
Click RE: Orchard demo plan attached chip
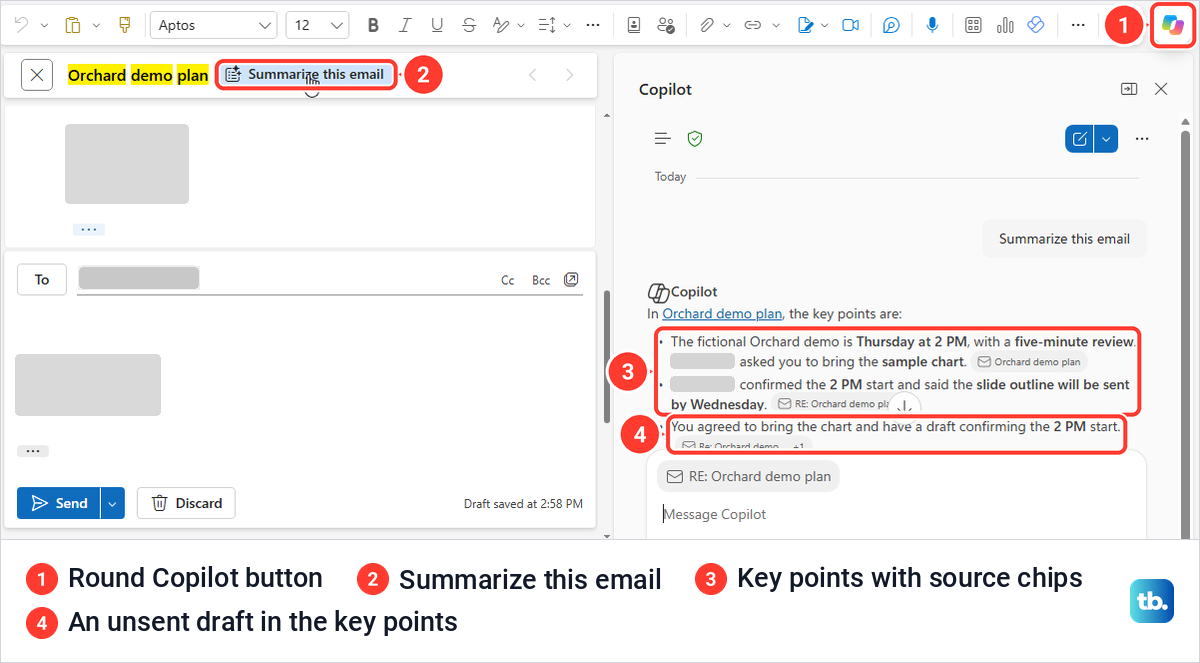(x=748, y=476)
